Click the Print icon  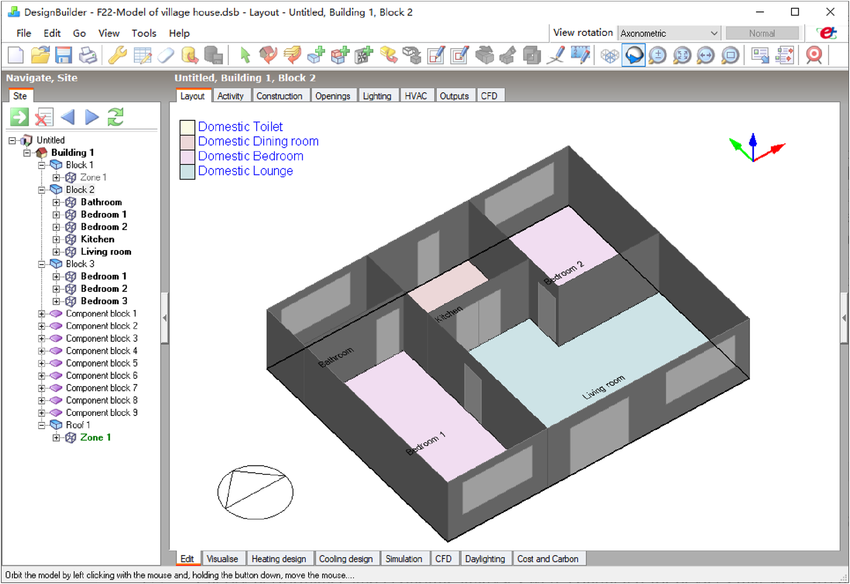pos(86,56)
